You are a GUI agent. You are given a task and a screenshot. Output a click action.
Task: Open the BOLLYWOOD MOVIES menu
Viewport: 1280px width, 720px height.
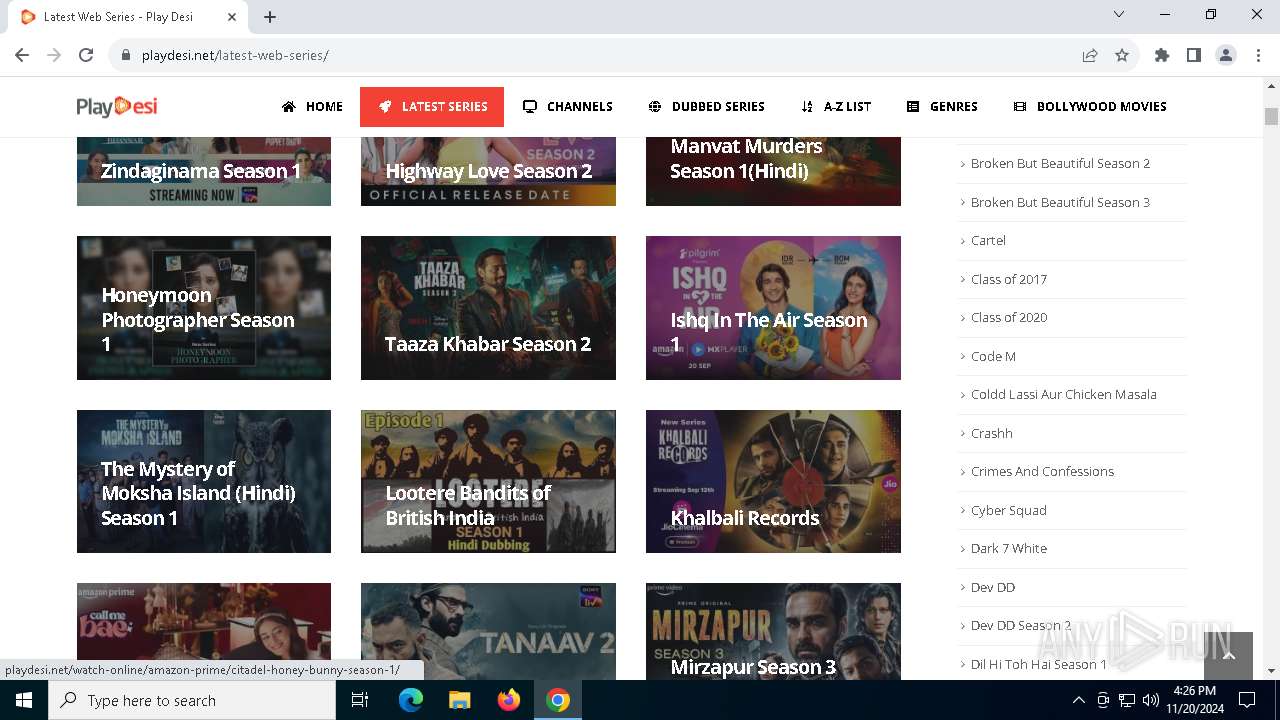pyautogui.click(x=1090, y=106)
